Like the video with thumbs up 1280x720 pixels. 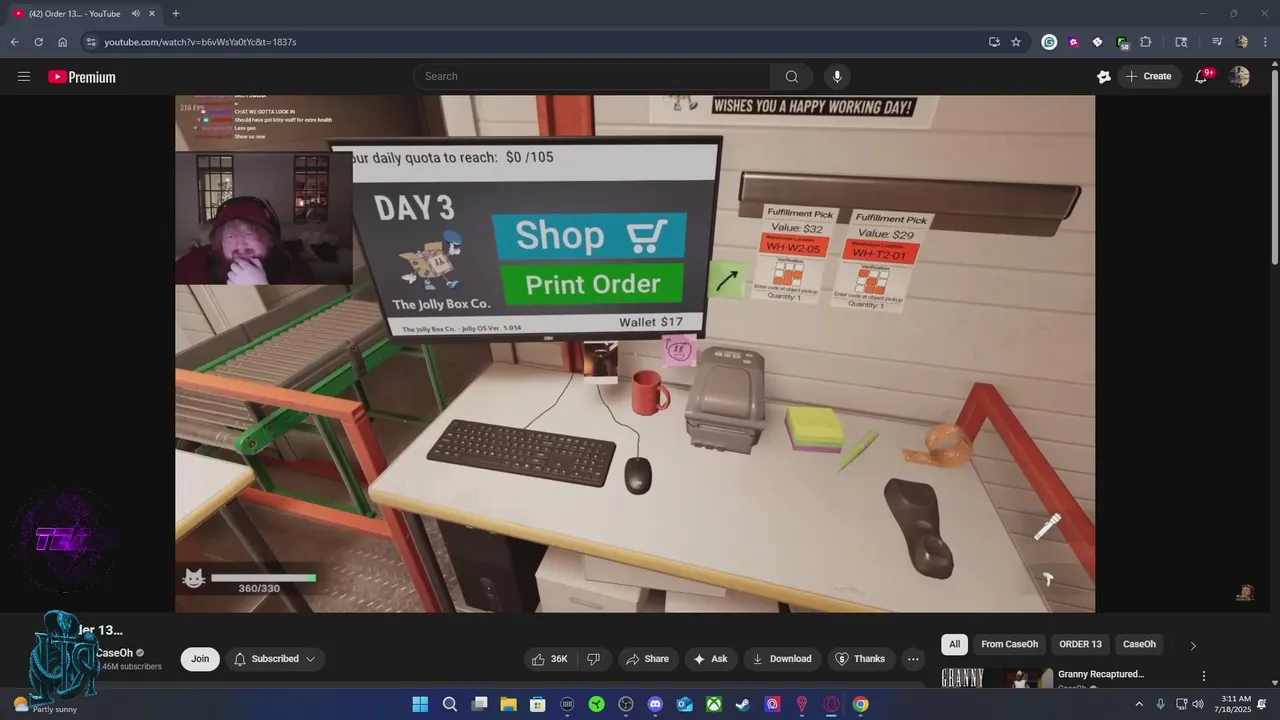tap(549, 659)
